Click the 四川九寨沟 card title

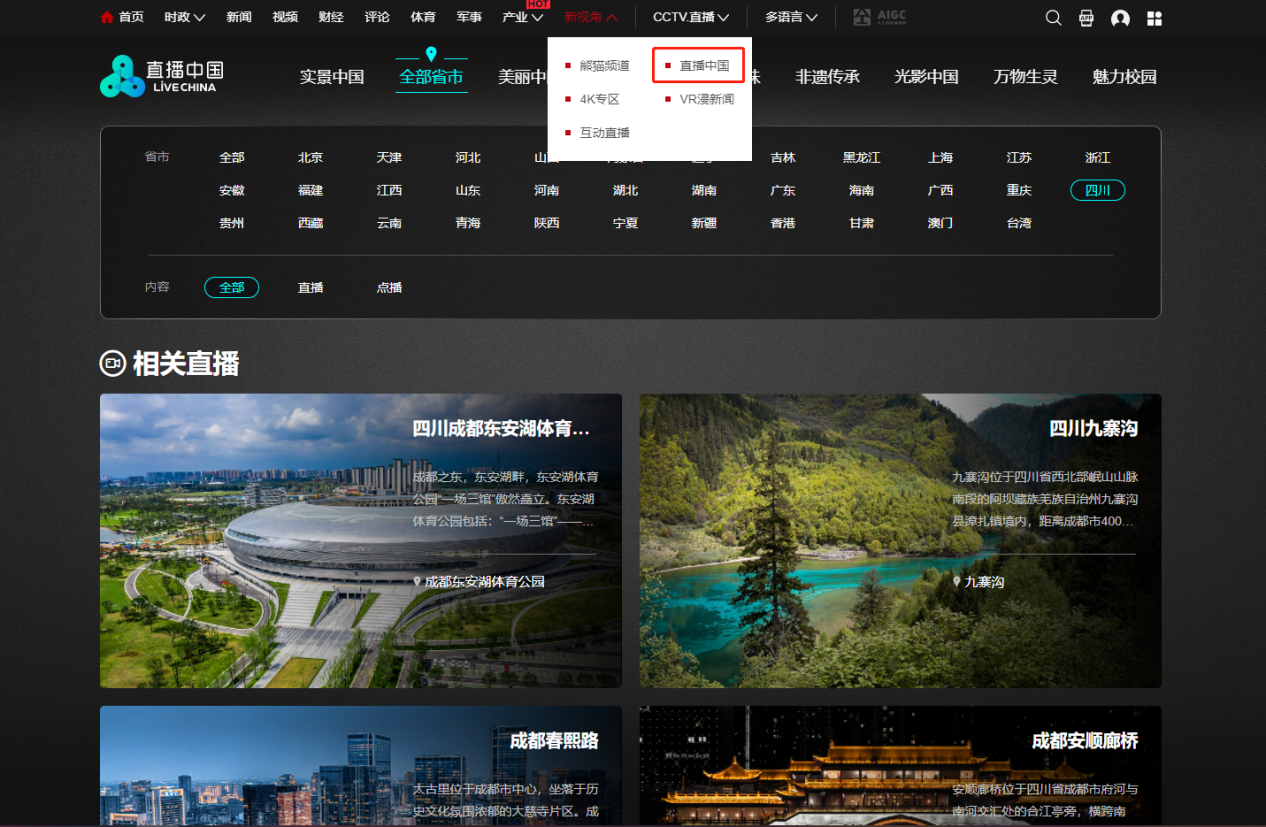1092,429
